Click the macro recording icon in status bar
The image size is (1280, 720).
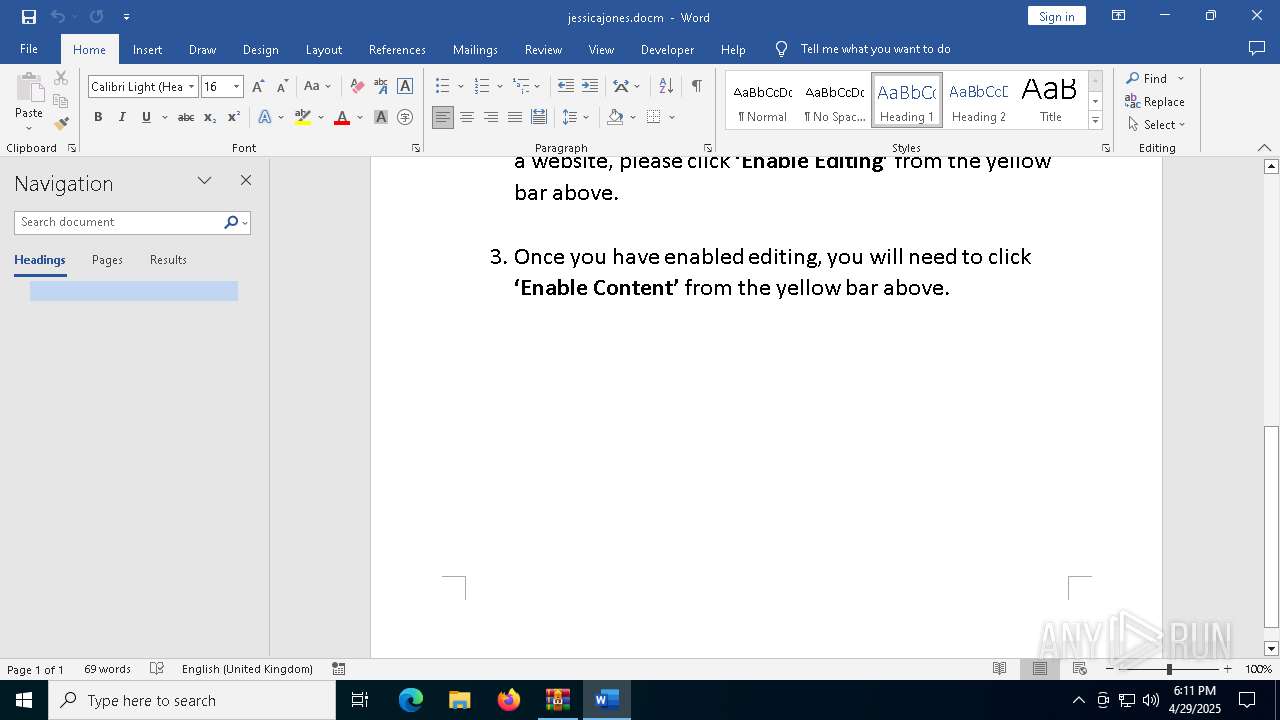click(x=339, y=669)
